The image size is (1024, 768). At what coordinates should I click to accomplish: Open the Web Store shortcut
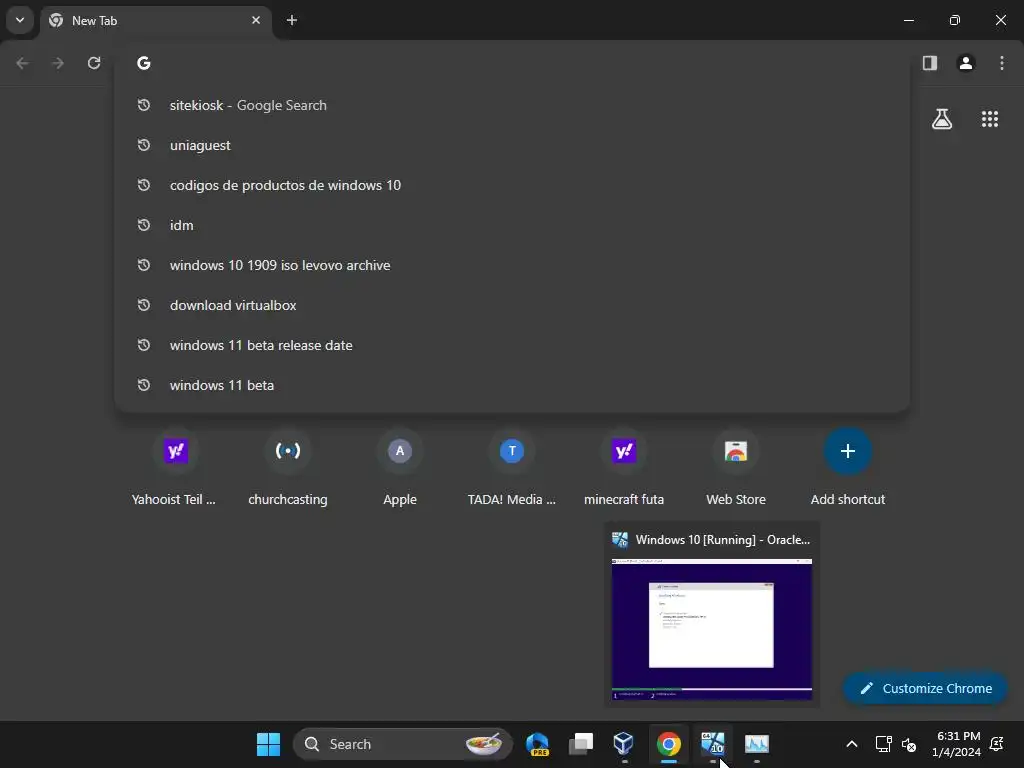tap(736, 467)
